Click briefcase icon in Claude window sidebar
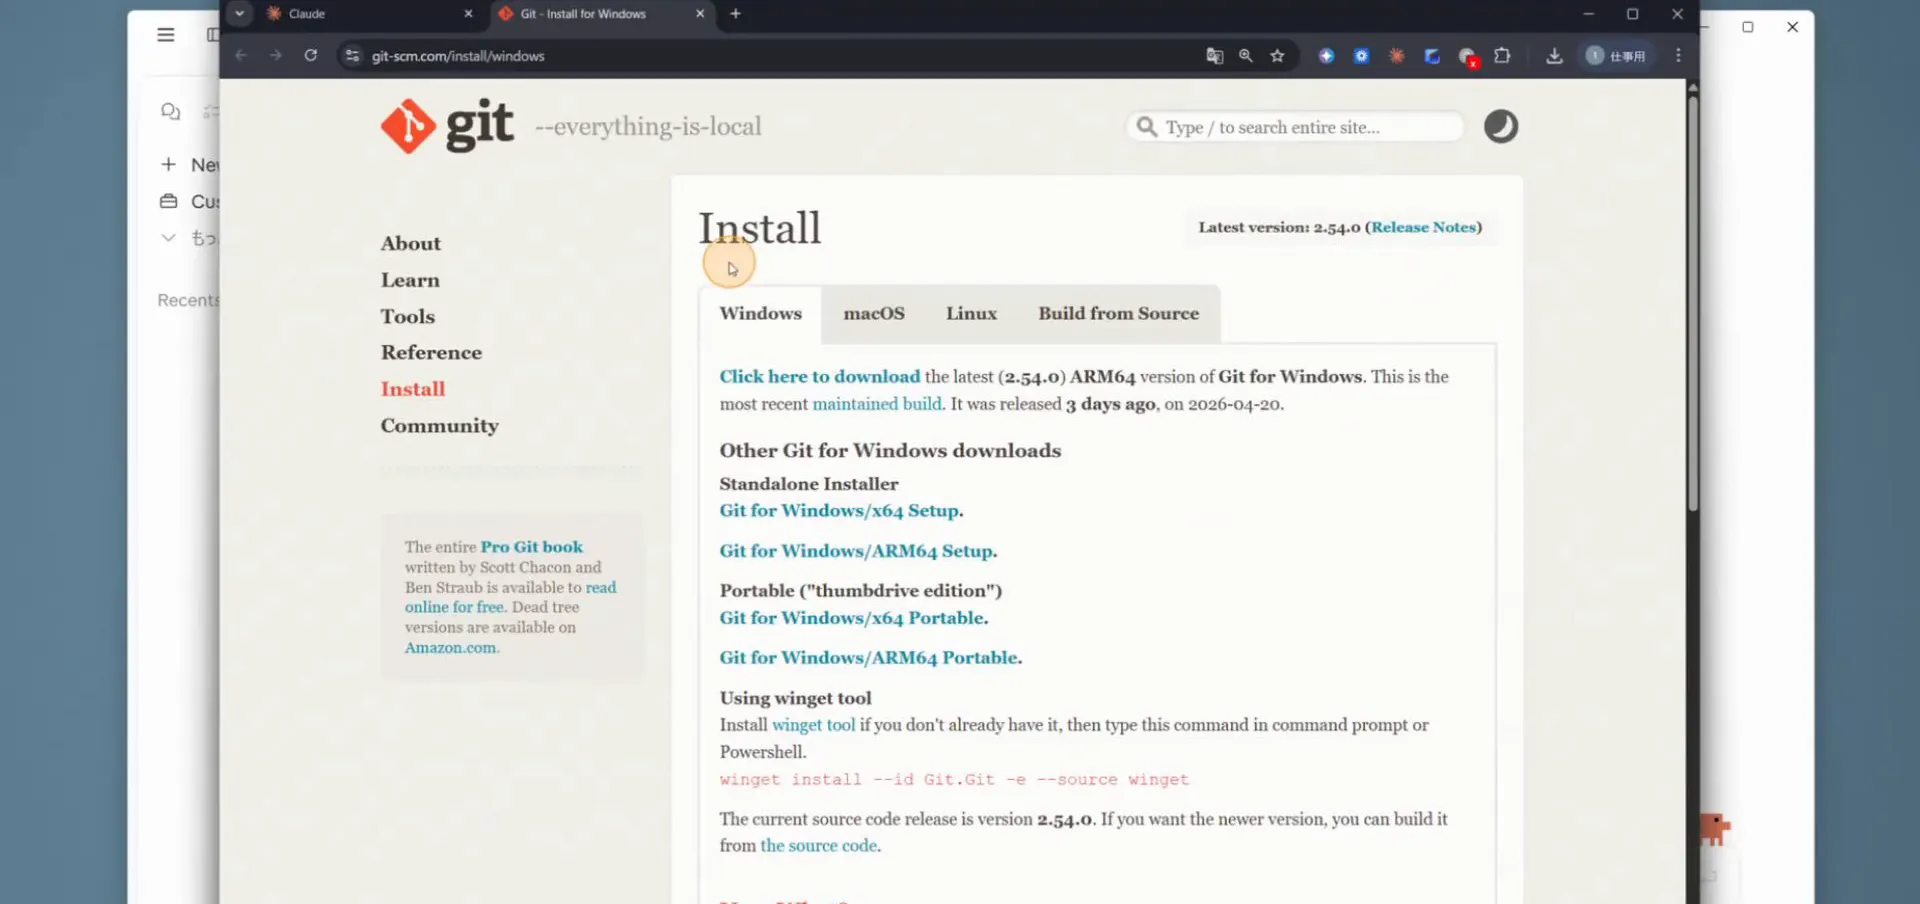 click(x=169, y=201)
